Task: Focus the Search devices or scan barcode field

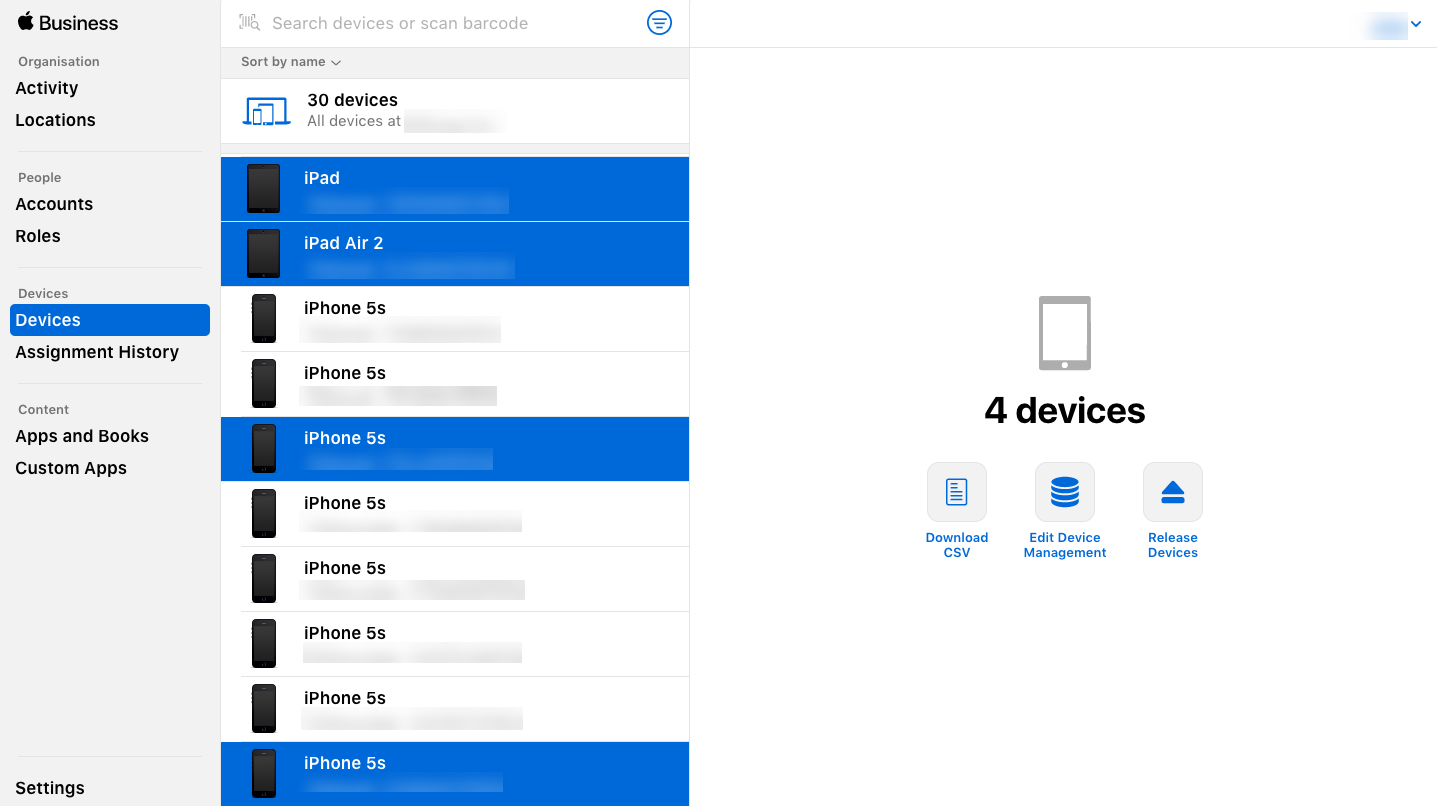Action: pyautogui.click(x=455, y=23)
